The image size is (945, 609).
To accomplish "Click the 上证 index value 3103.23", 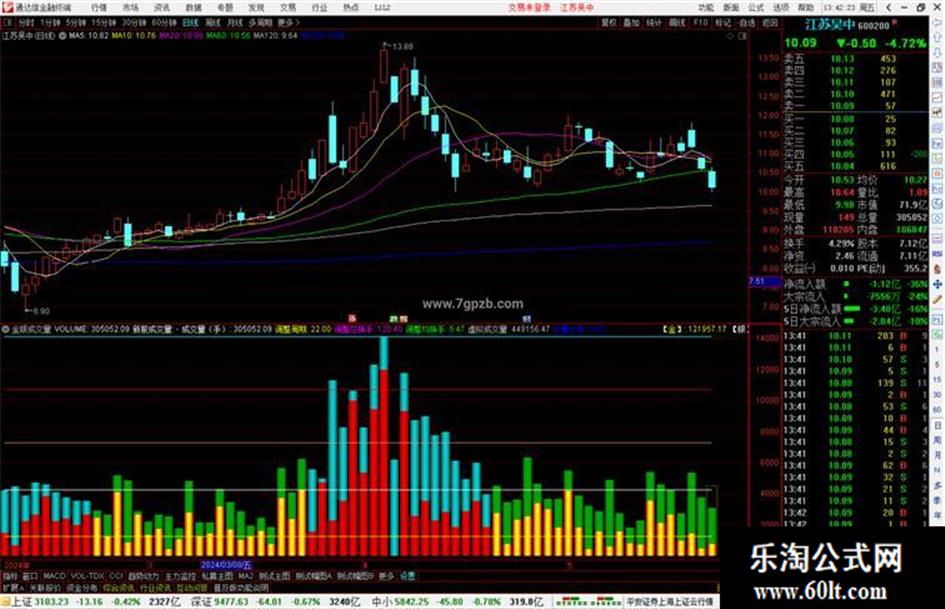I will pyautogui.click(x=52, y=602).
